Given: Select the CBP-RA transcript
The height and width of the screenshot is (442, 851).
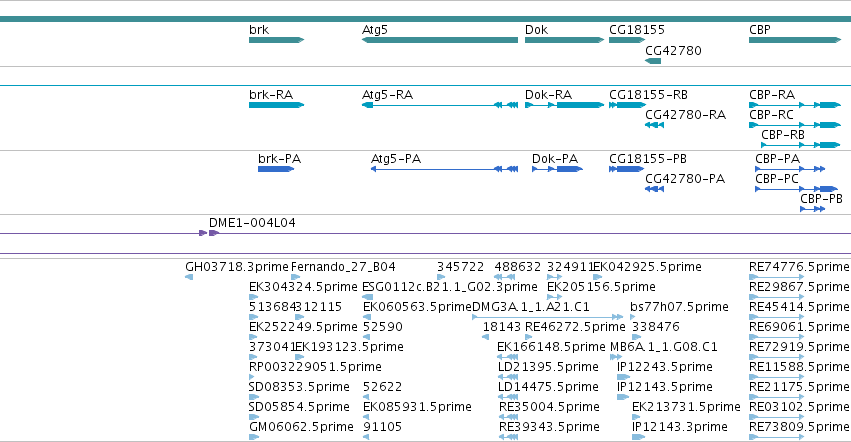Looking at the screenshot, I should pos(795,105).
